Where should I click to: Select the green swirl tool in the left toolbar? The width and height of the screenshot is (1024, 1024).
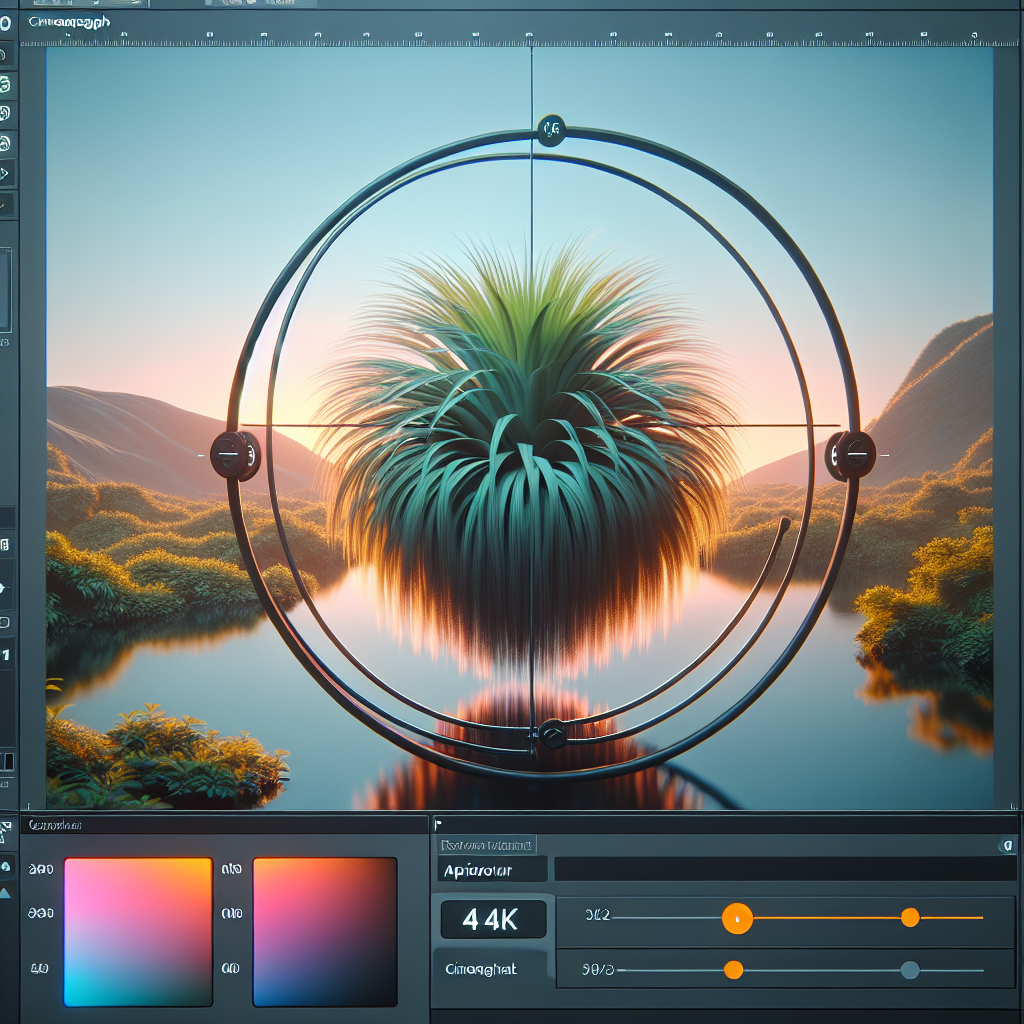[5, 84]
